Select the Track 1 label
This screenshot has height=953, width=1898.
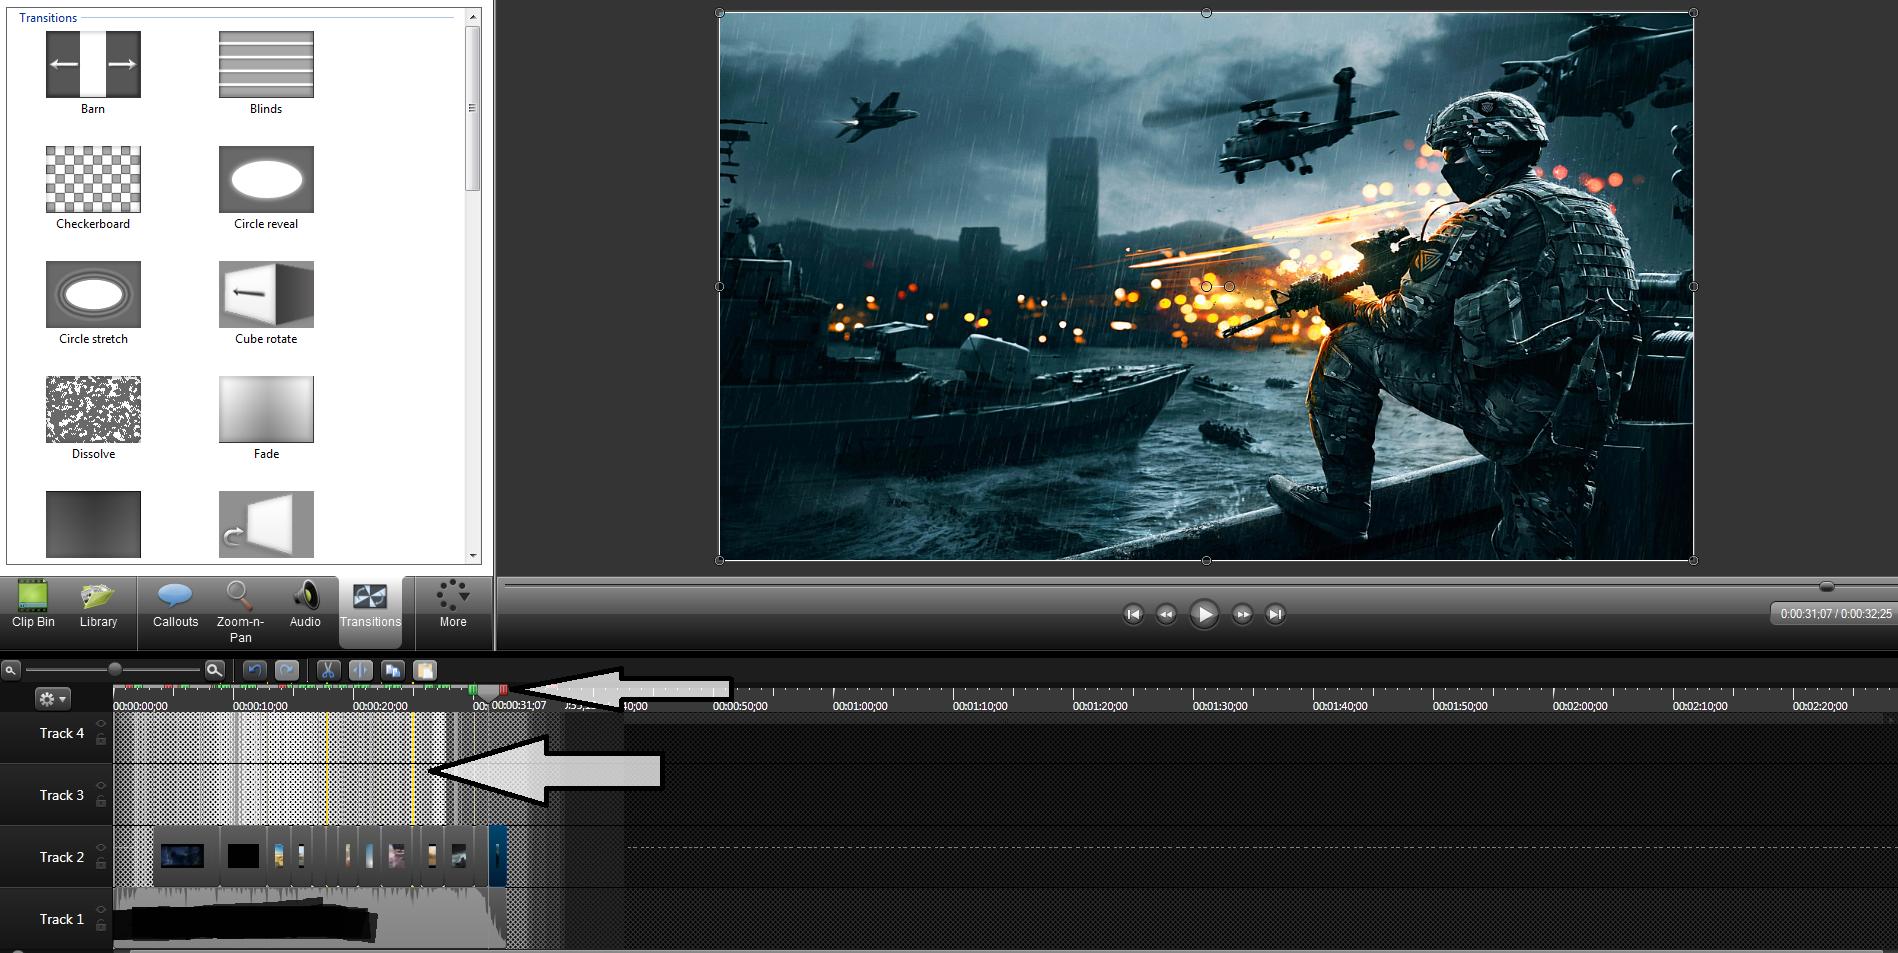[x=62, y=919]
